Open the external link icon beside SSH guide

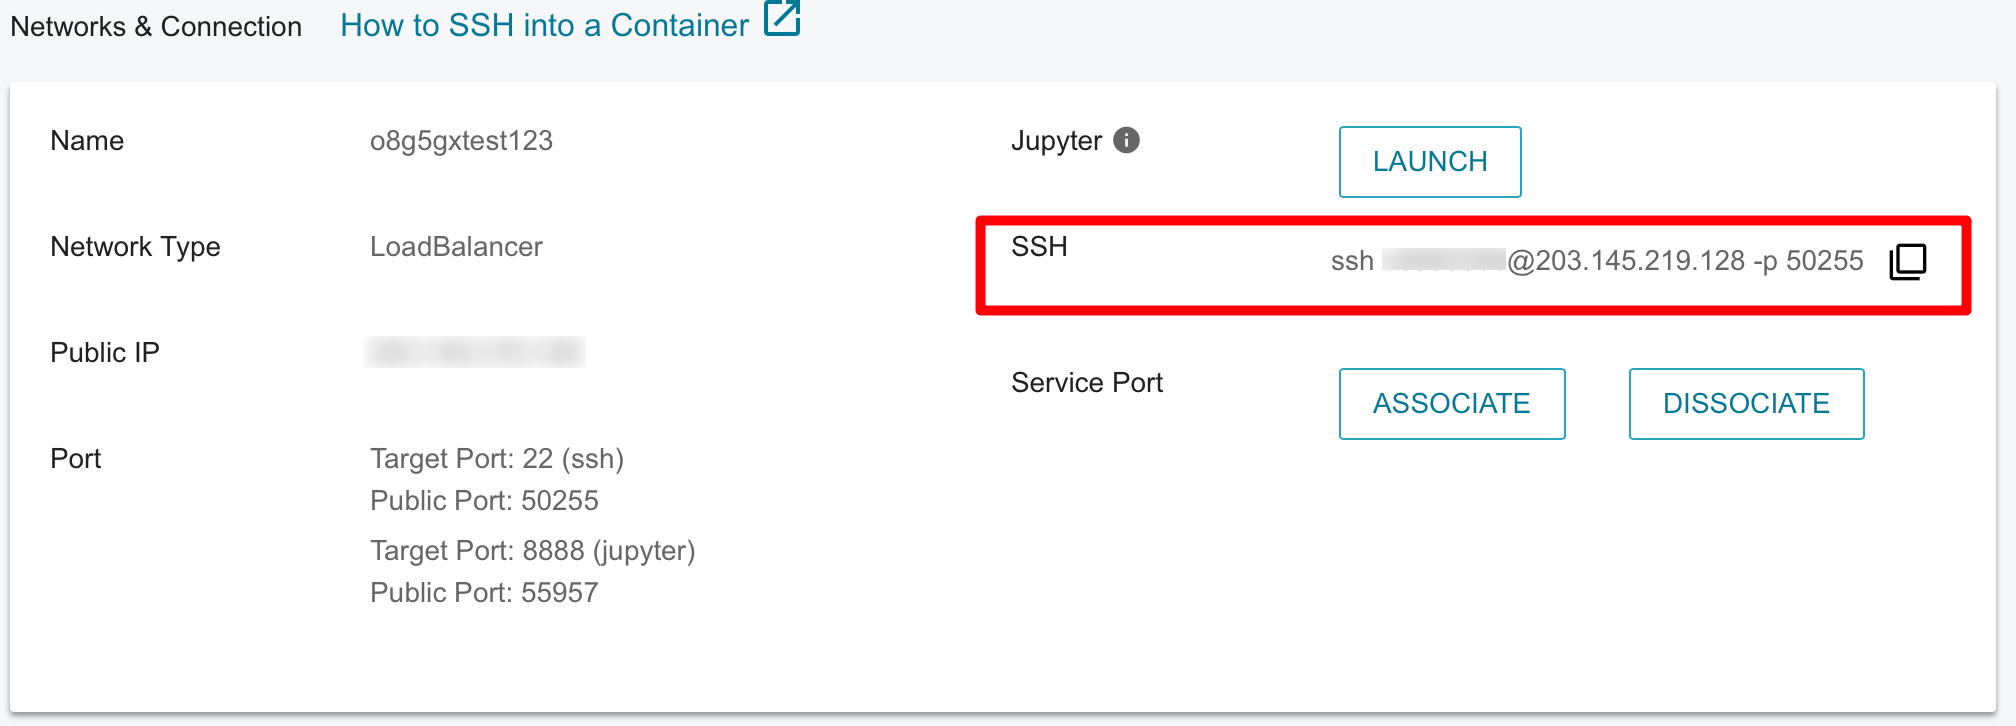pyautogui.click(x=782, y=18)
